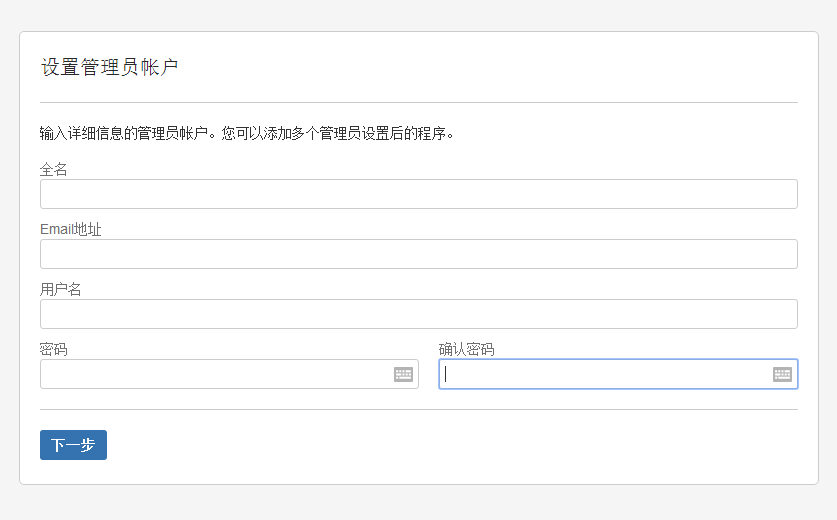Focus the 全名 input field

(418, 194)
